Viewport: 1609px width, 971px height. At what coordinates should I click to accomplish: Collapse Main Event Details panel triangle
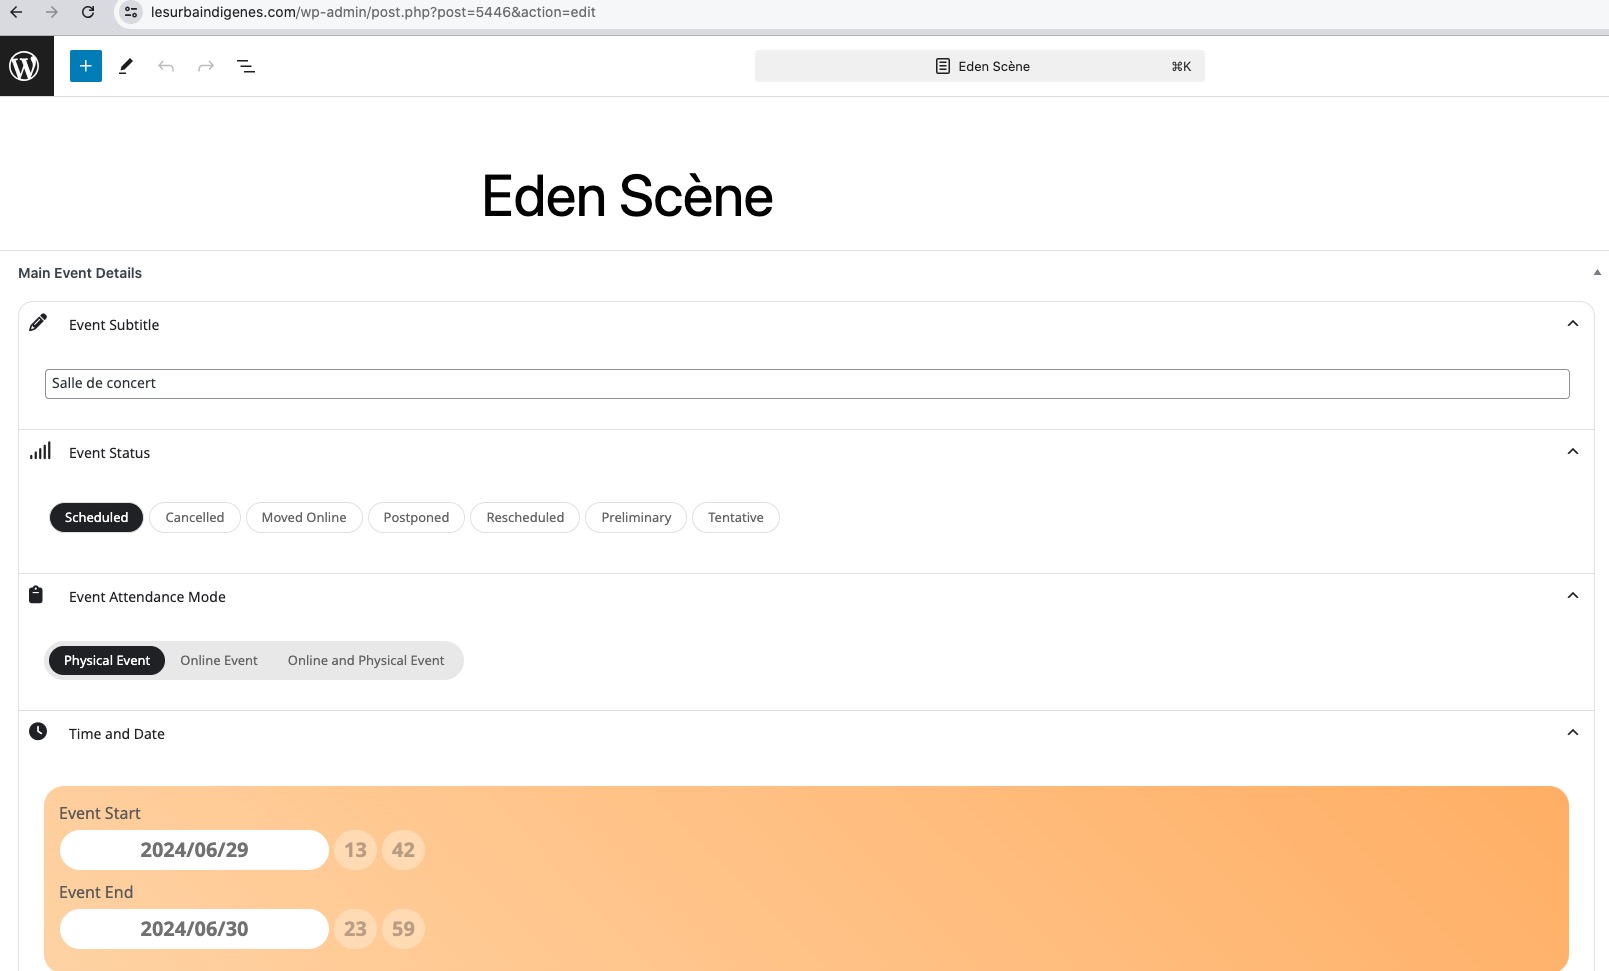coord(1597,272)
